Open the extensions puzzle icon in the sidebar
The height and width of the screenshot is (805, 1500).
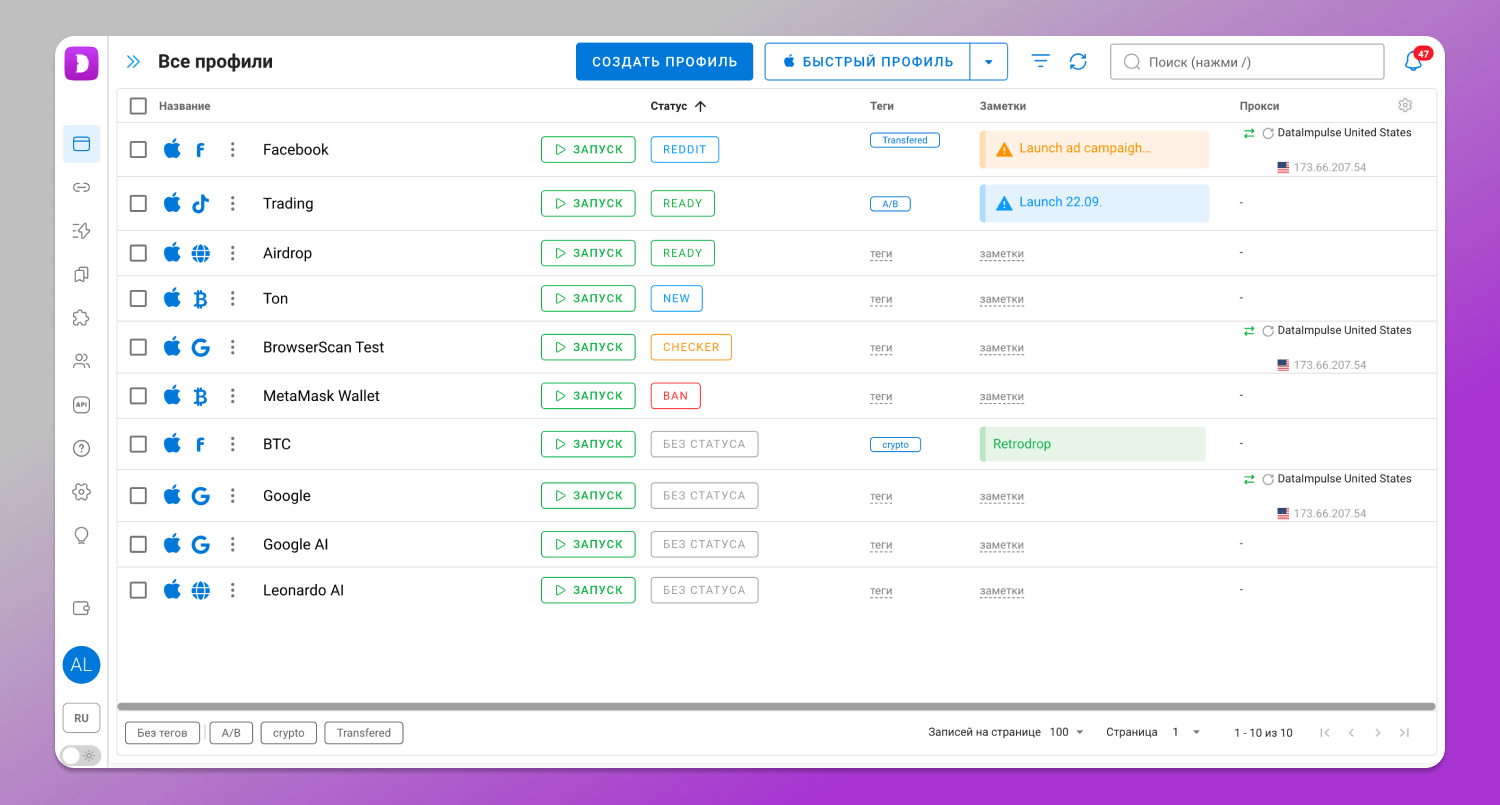pos(82,318)
